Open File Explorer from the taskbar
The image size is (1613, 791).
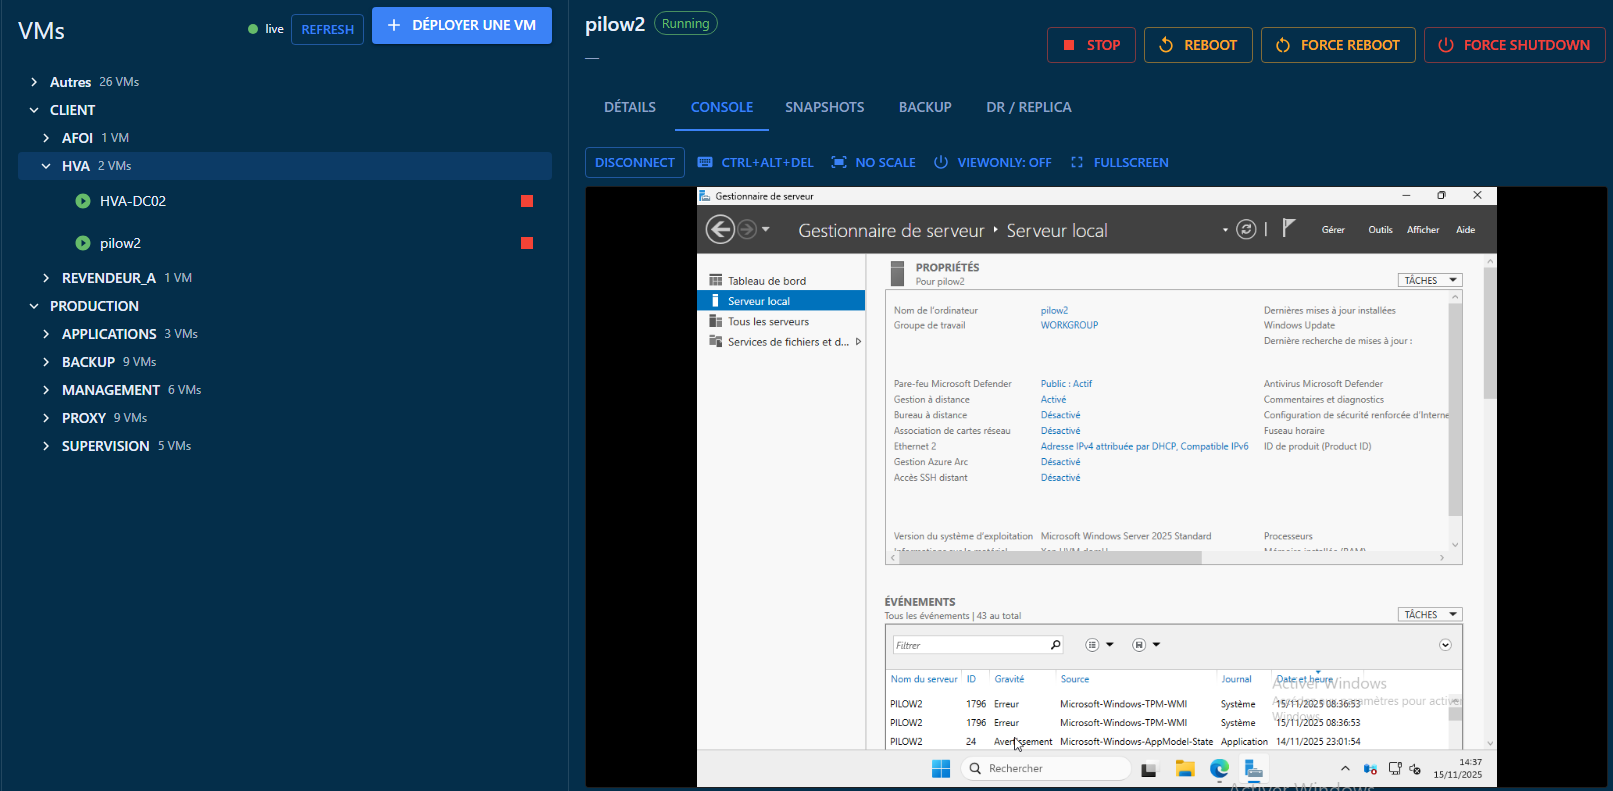[1185, 768]
